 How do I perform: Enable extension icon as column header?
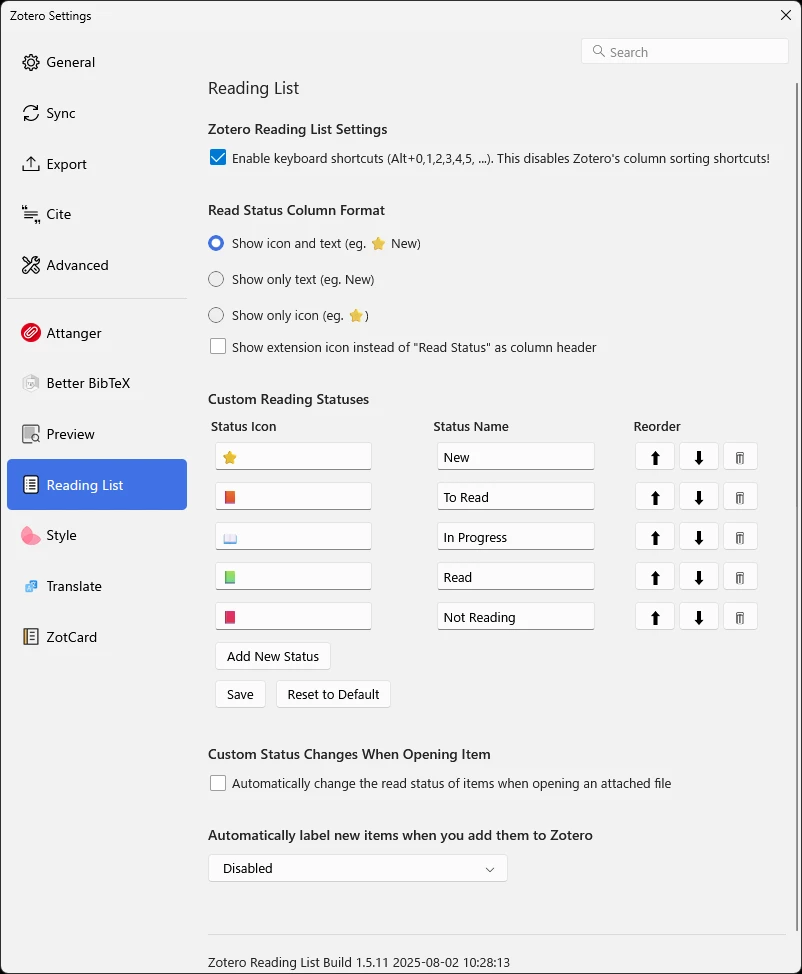pyautogui.click(x=218, y=347)
